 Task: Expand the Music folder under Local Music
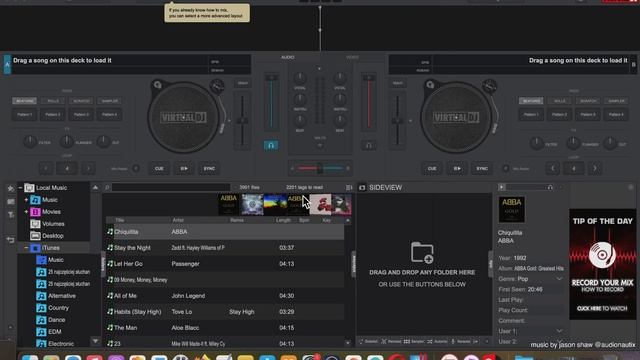tap(26, 200)
